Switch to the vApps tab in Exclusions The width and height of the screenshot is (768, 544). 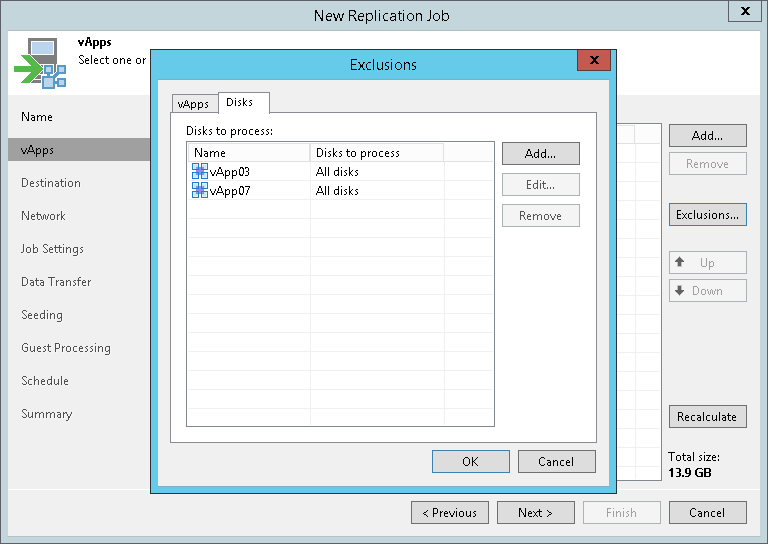pyautogui.click(x=193, y=104)
